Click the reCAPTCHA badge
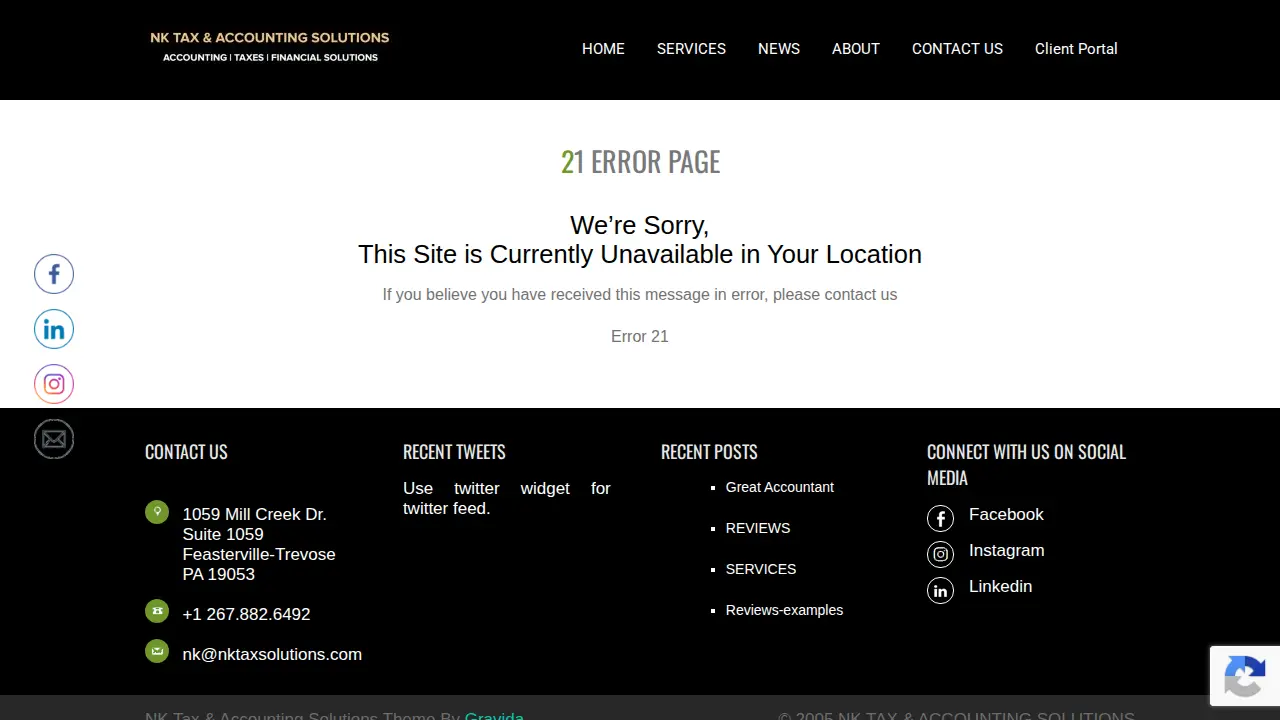 pyautogui.click(x=1245, y=676)
